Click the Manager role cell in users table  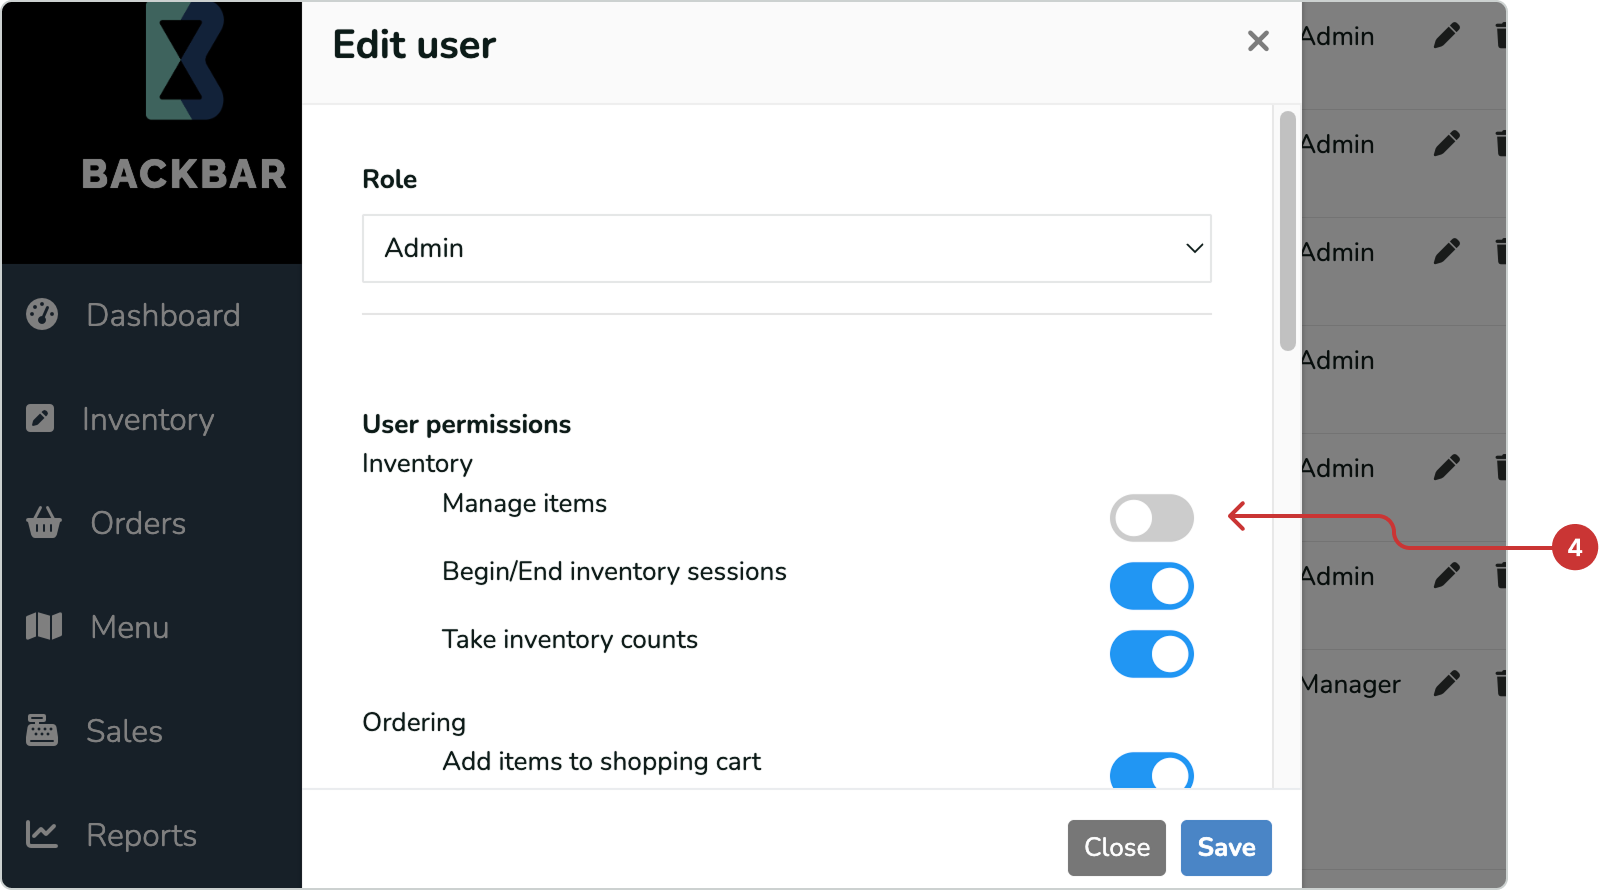pos(1351,684)
